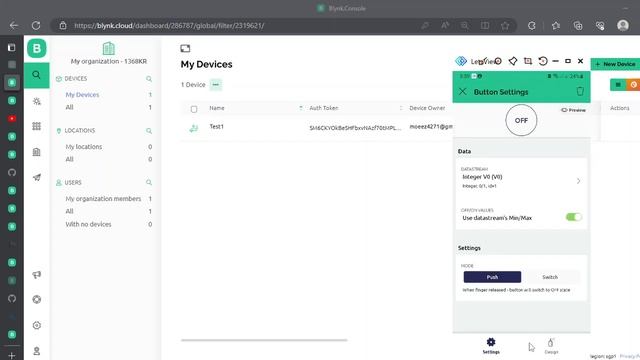Select Switch mode
640x360 pixels.
(550, 277)
